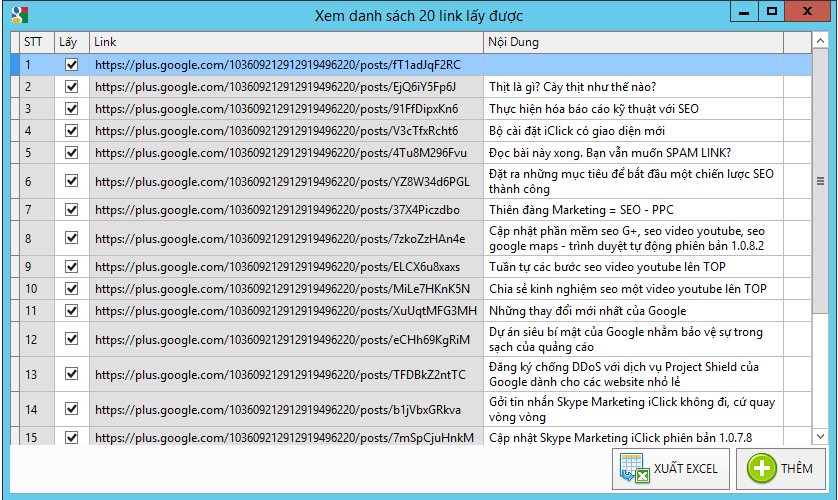Image resolution: width=838 pixels, height=500 pixels.
Task: Click the THÊM button label
Action: pyautogui.click(x=796, y=468)
